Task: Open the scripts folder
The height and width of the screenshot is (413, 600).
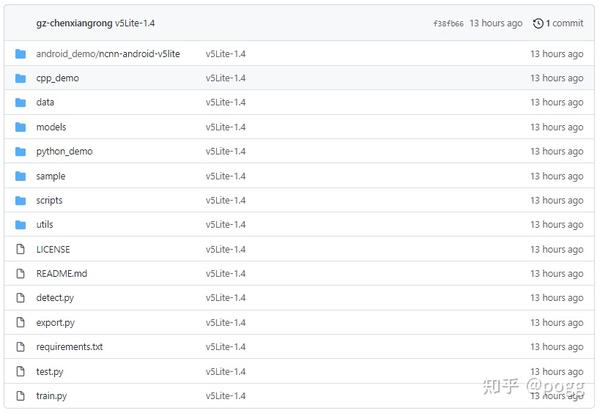Action: click(x=49, y=200)
